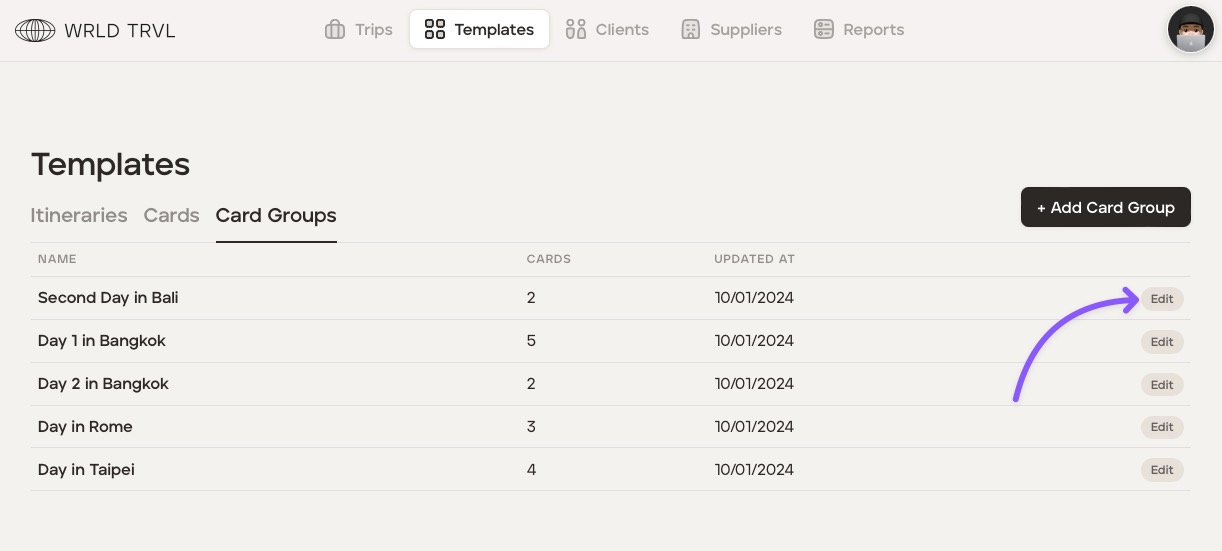This screenshot has height=551, width=1222.
Task: Open the user profile avatar
Action: (1190, 29)
